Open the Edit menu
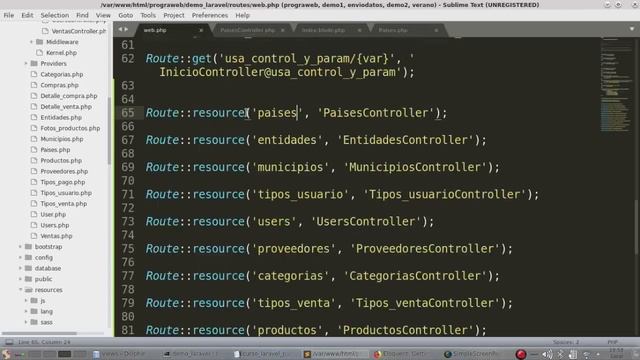 27,15
